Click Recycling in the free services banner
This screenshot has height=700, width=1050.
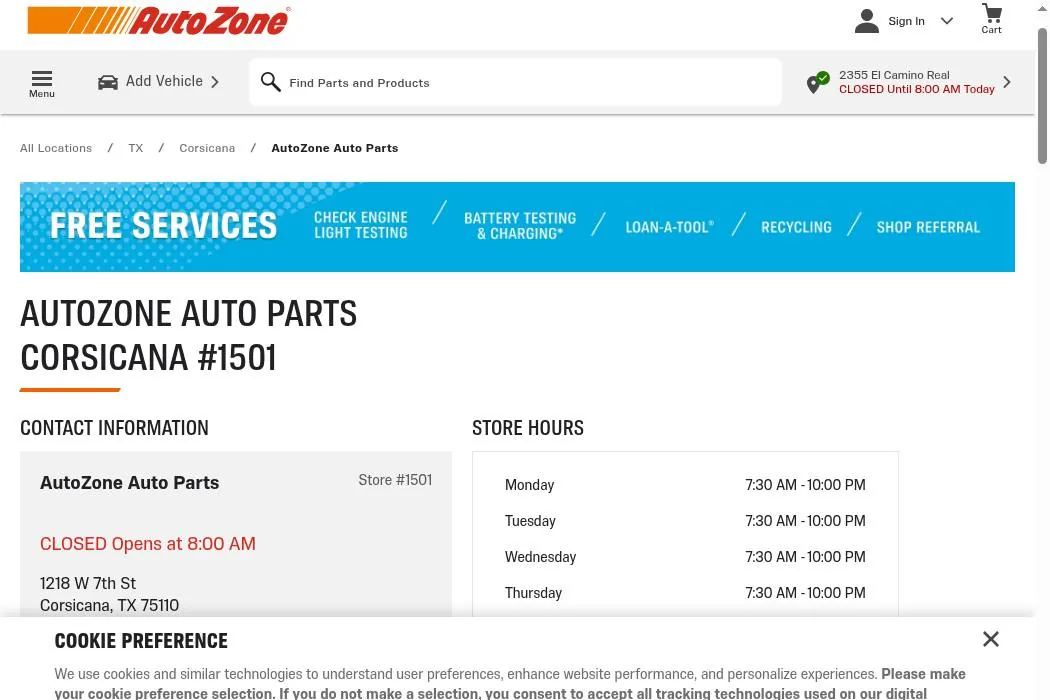[x=796, y=227]
